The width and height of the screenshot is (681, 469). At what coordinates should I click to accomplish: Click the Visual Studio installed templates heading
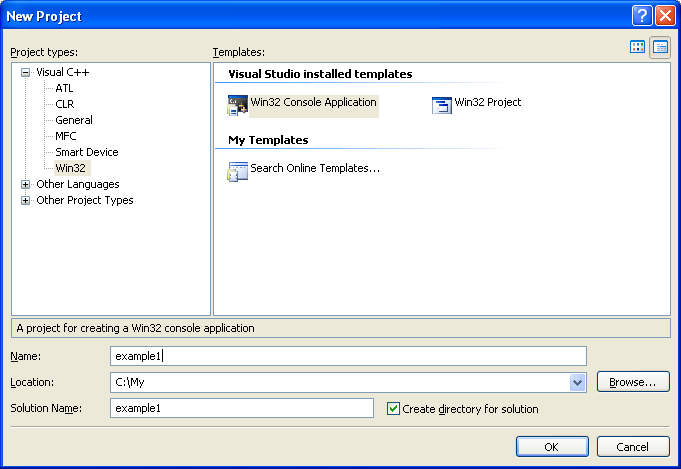coord(320,74)
